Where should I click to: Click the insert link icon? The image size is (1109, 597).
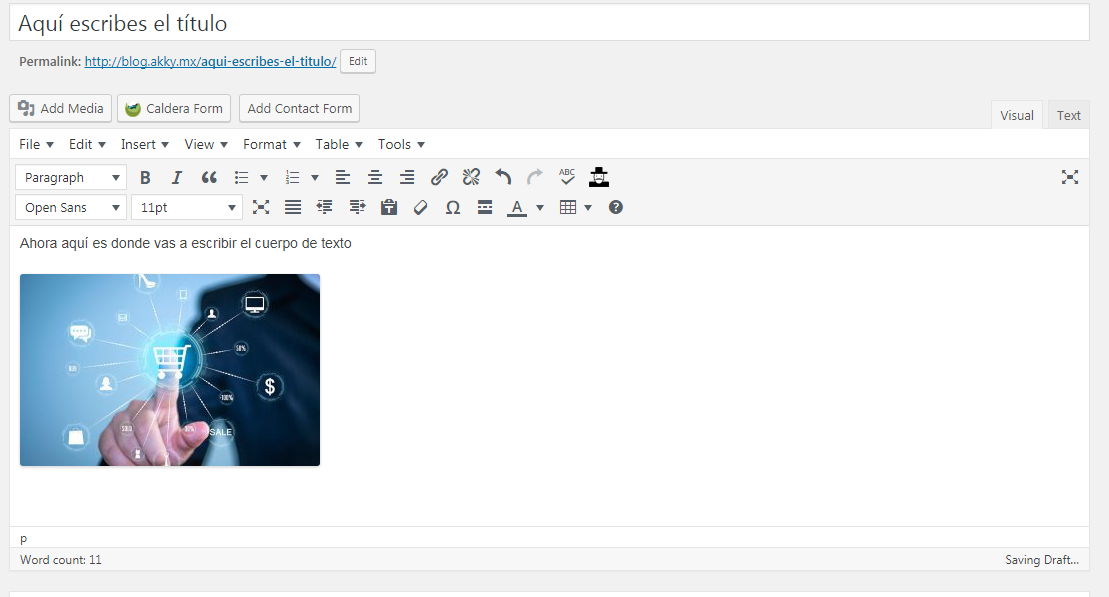pyautogui.click(x=439, y=178)
